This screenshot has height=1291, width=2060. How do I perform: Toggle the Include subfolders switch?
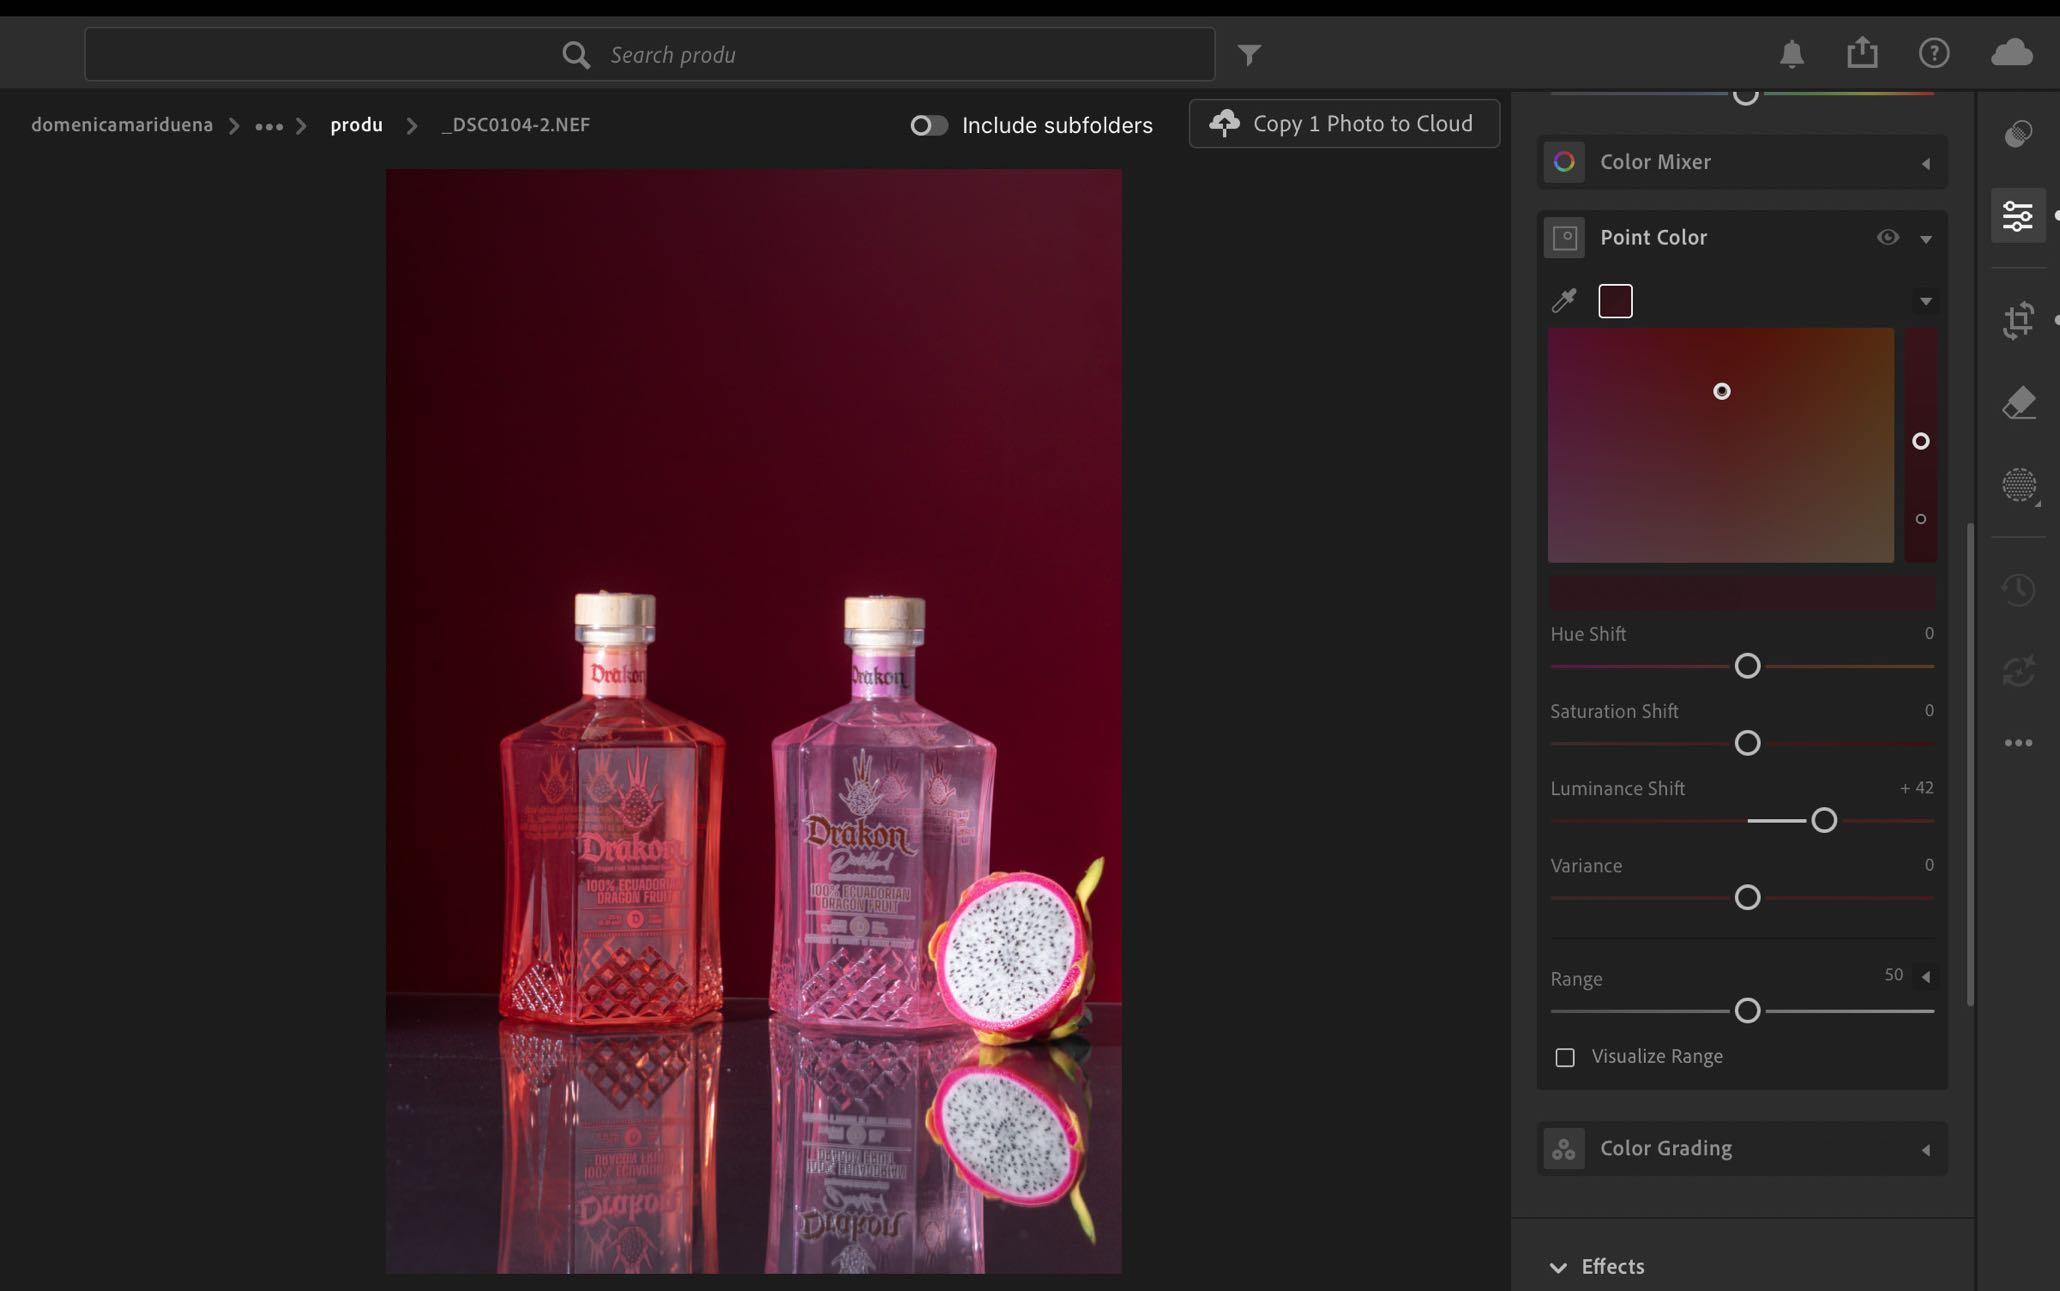tap(928, 125)
